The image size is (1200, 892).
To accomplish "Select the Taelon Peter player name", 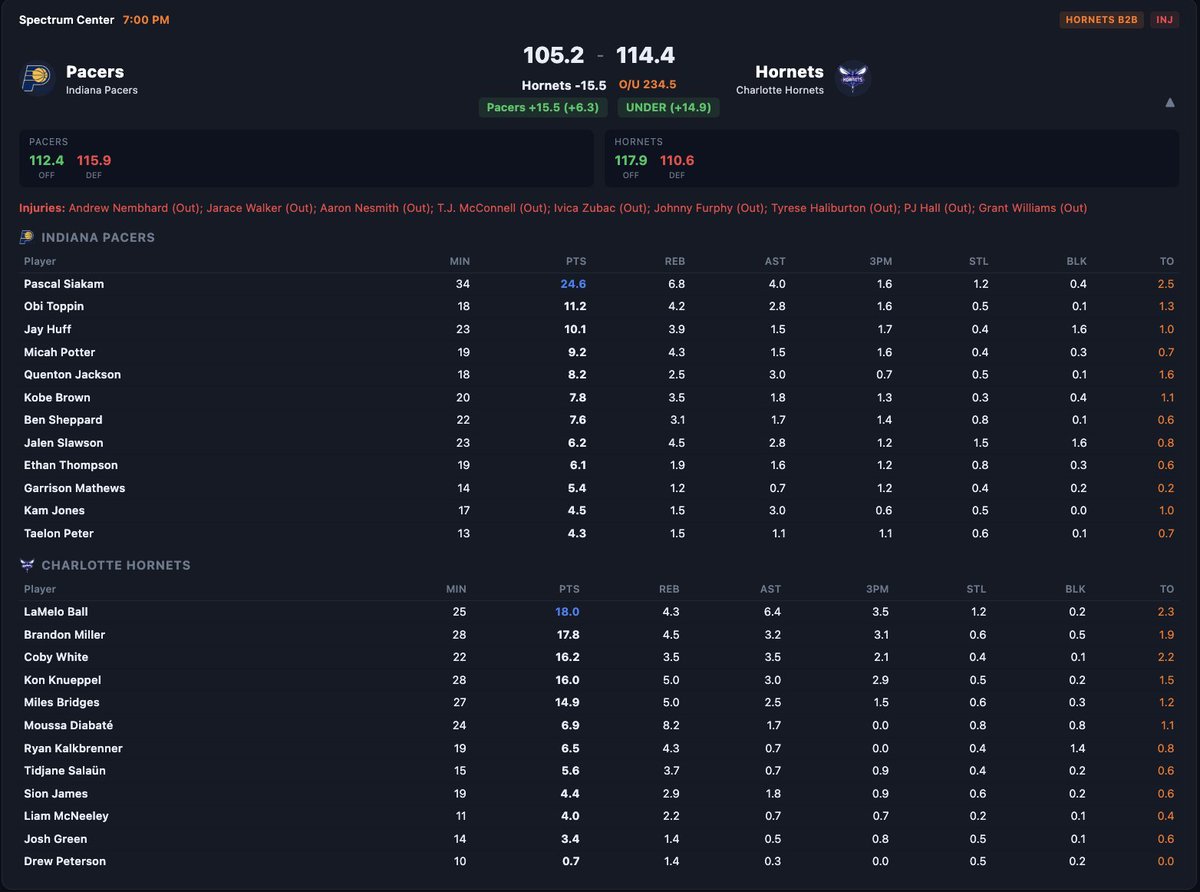I will (x=59, y=533).
